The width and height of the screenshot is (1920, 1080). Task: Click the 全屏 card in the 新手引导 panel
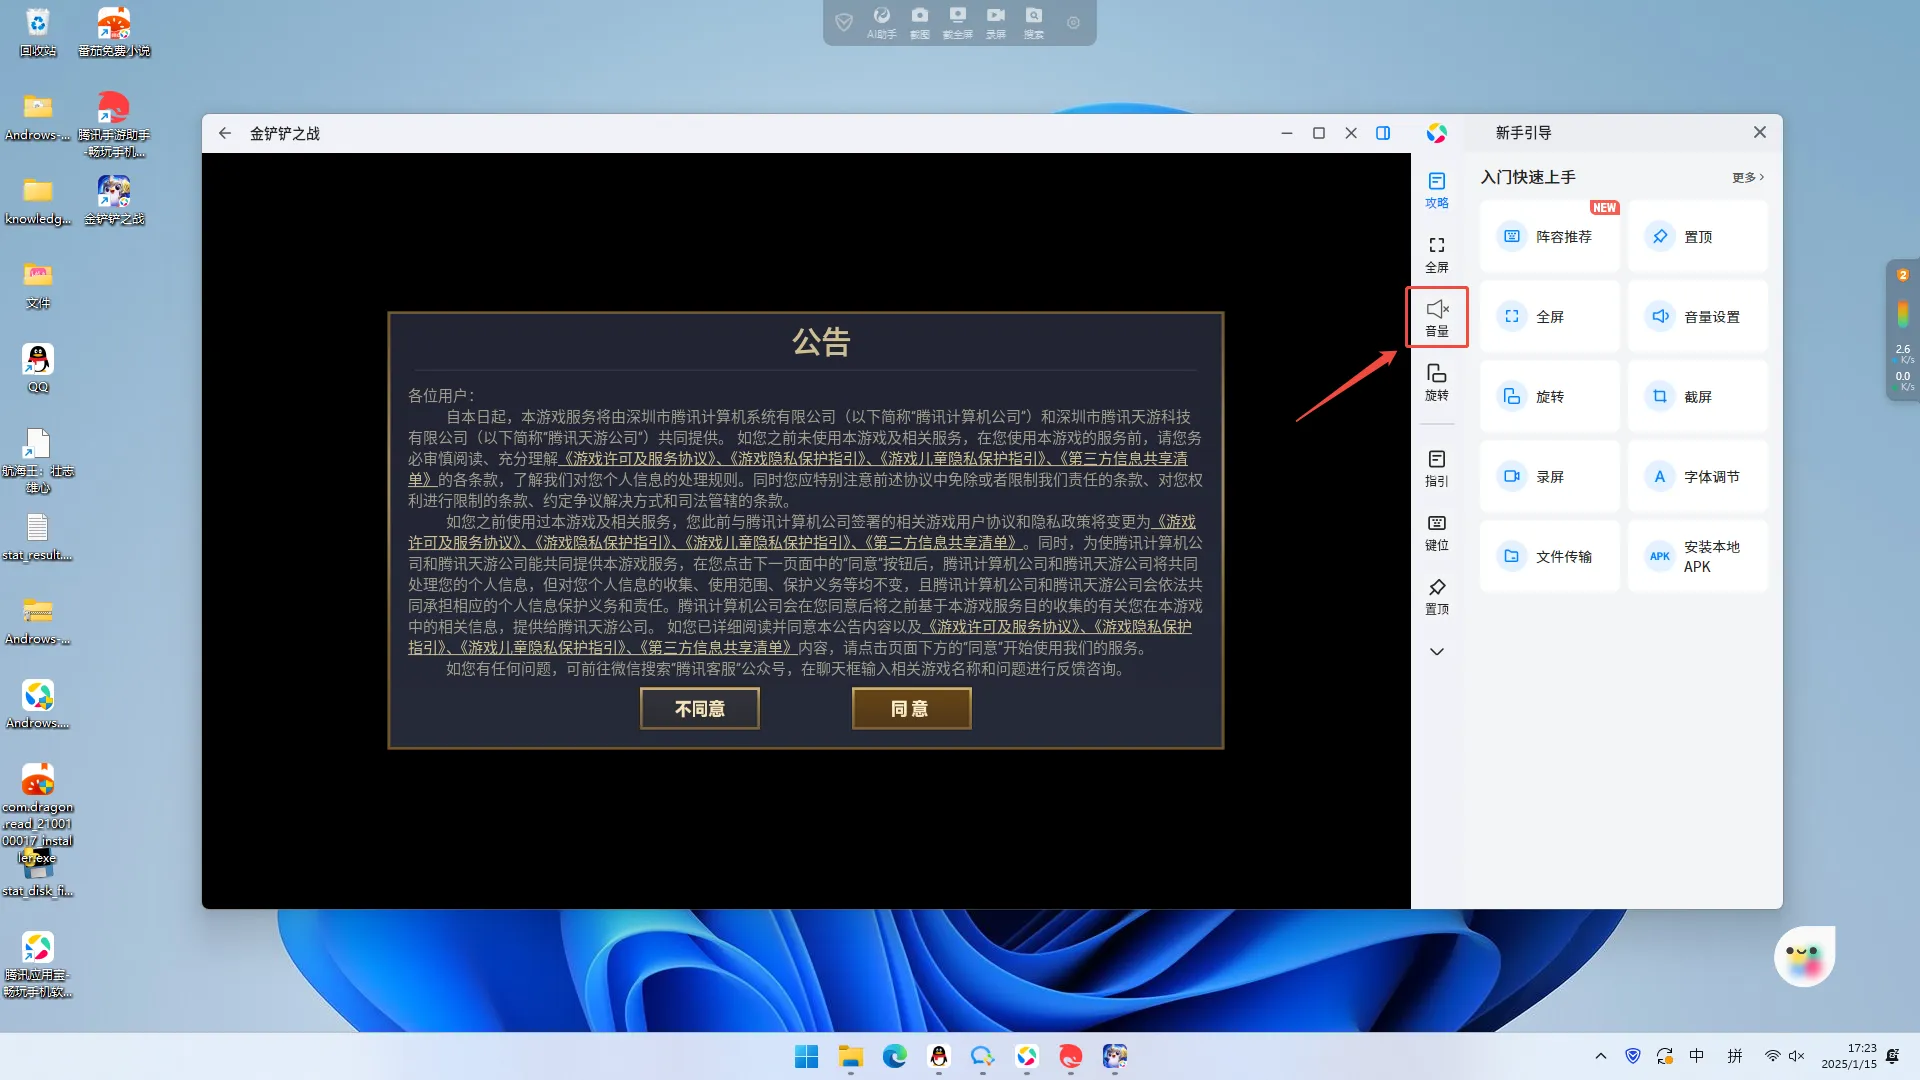click(1549, 317)
